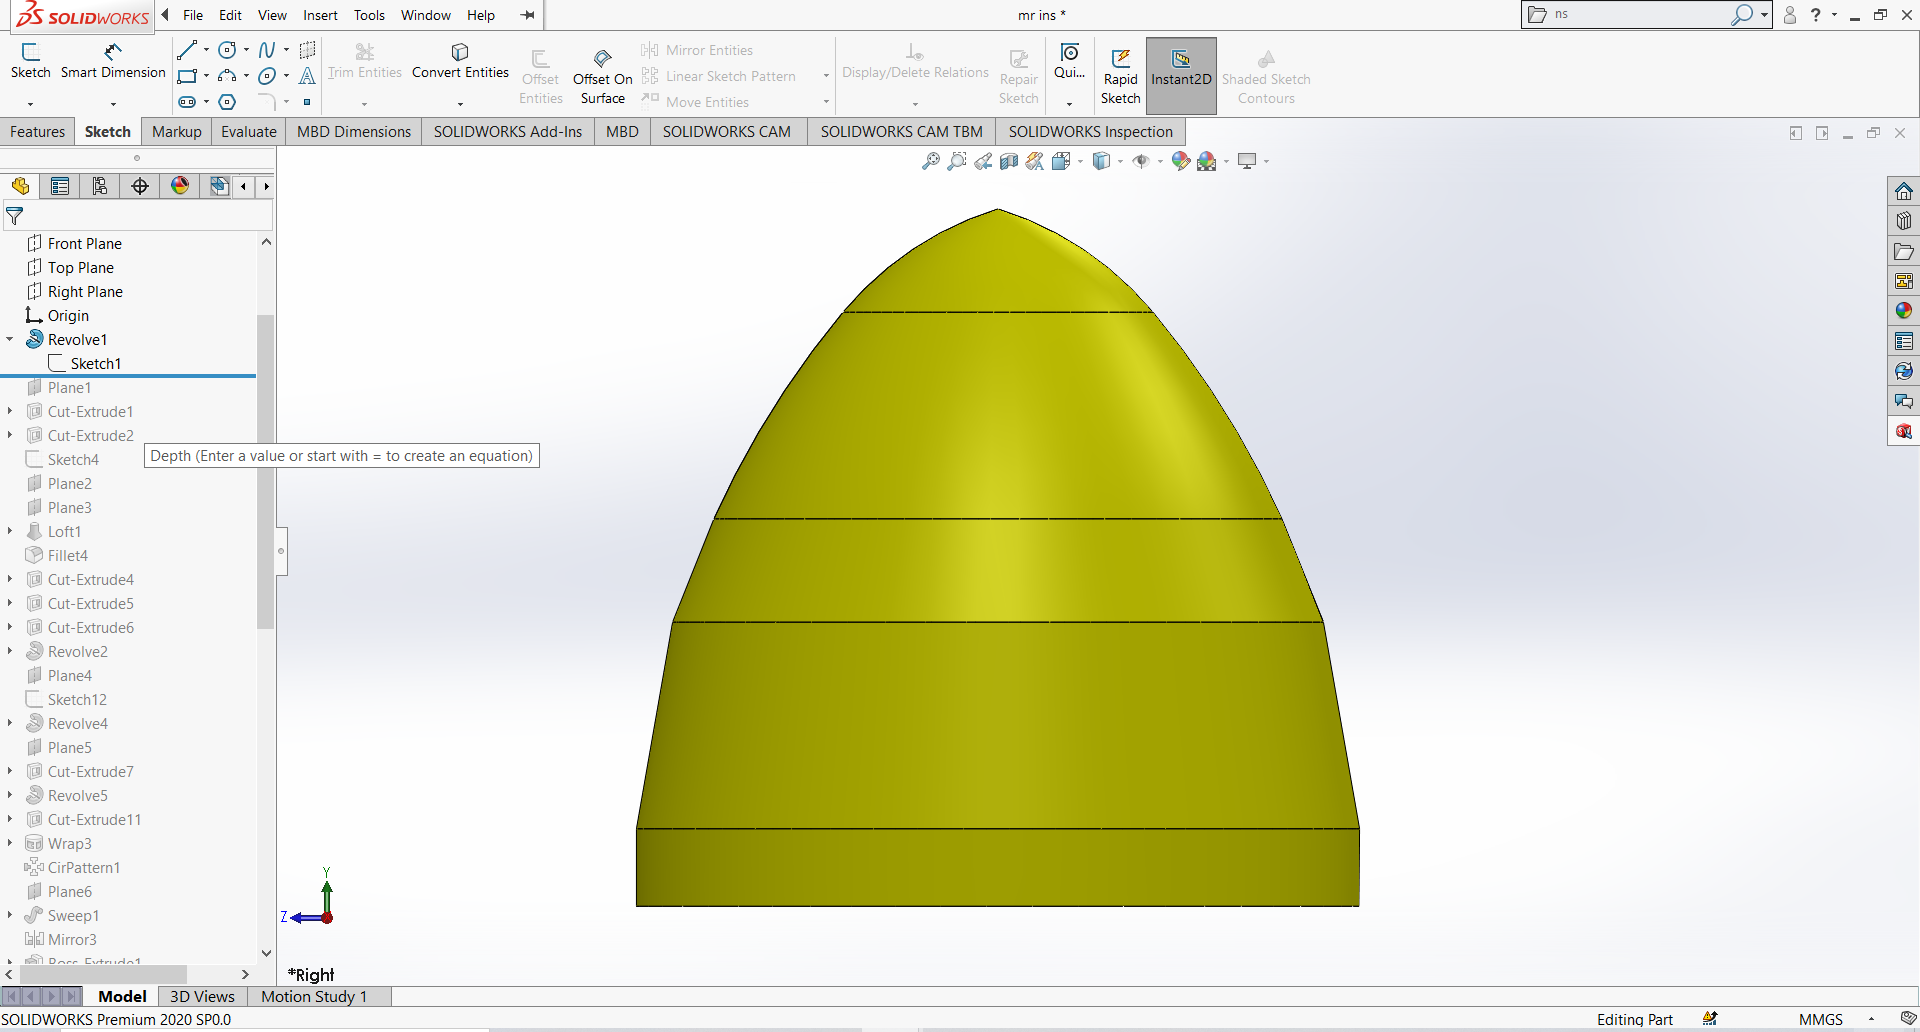Click the MMGS unit system status
This screenshot has height=1032, width=1920.
(1820, 1020)
